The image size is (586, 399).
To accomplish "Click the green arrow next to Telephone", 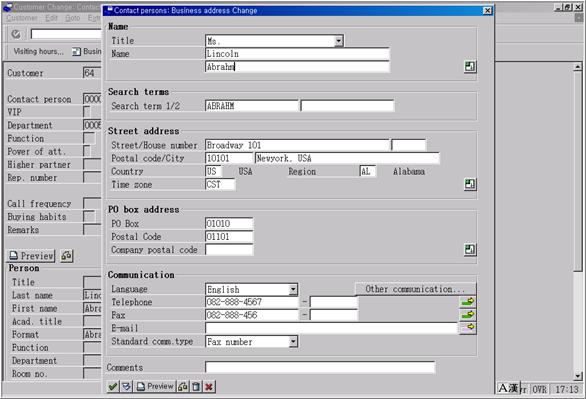I will 468,301.
